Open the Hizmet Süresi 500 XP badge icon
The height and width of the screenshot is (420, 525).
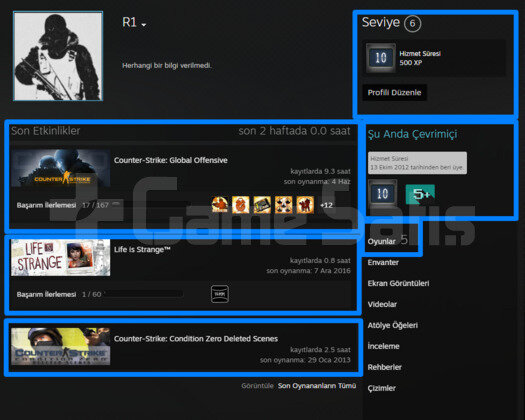[381, 58]
